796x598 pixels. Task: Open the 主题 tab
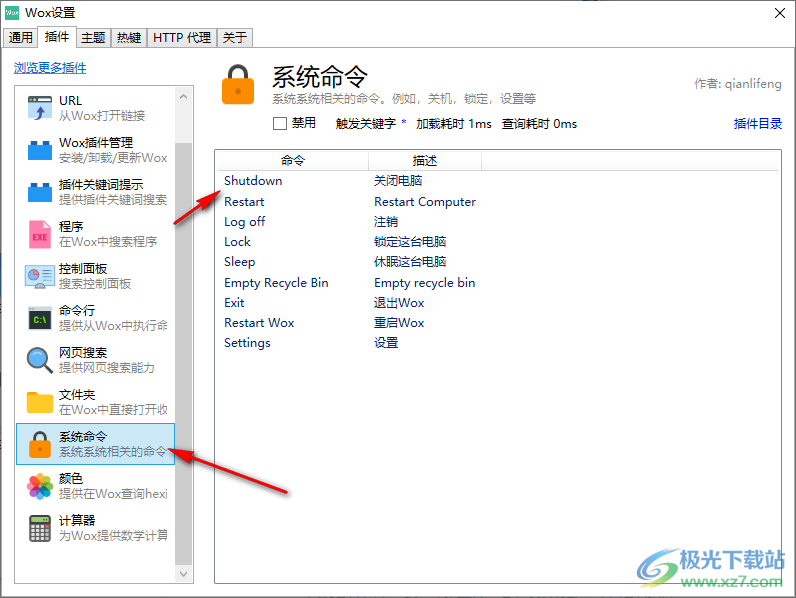(93, 38)
